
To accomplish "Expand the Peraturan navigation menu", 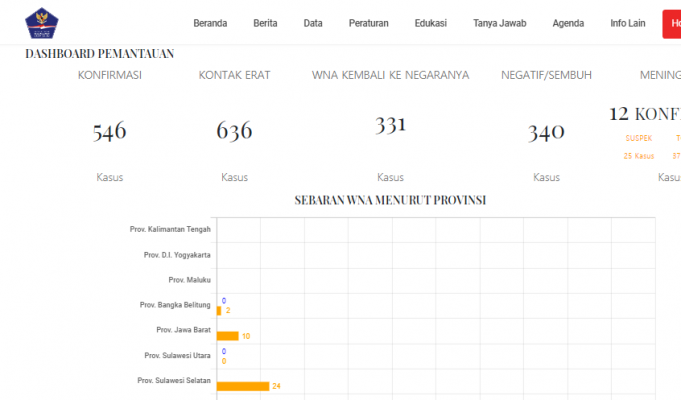I will click(368, 23).
